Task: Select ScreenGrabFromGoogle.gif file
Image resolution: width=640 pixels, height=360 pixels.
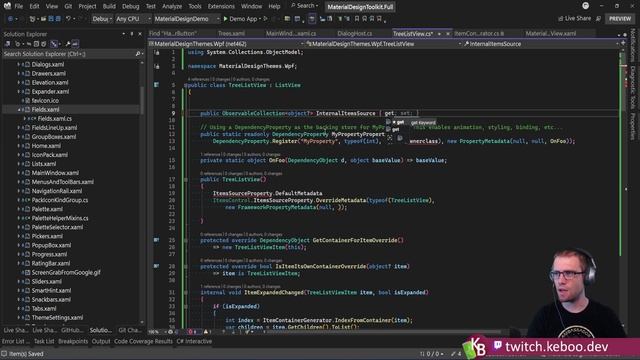Action: click(66, 273)
